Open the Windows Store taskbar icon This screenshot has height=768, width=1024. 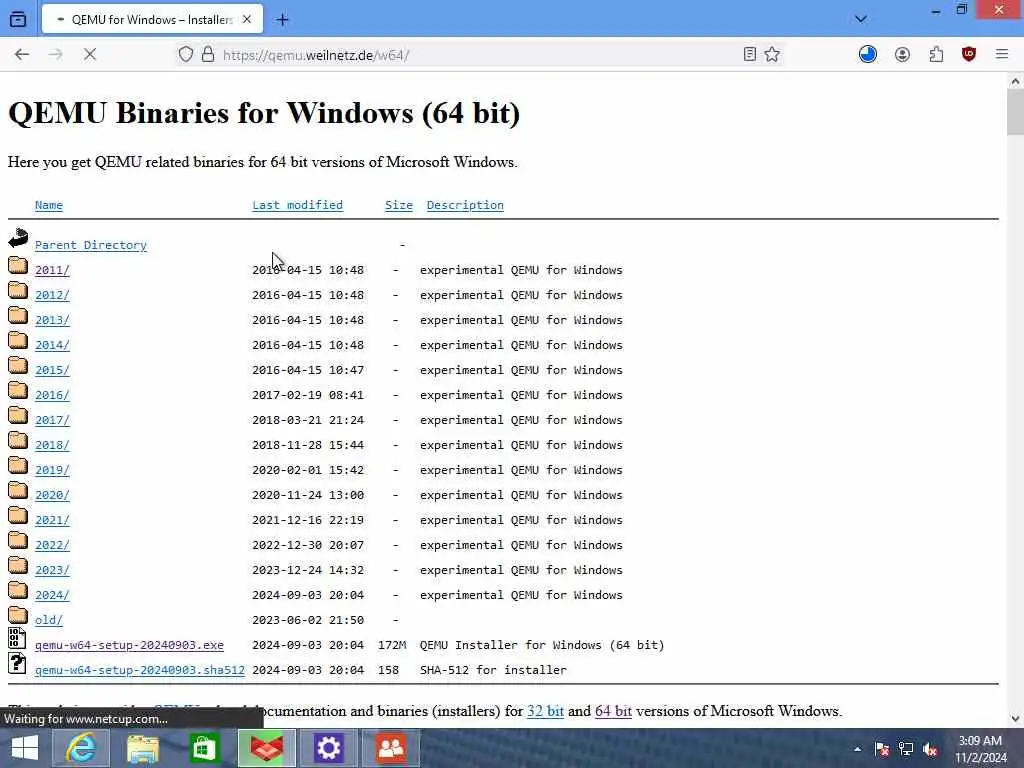204,748
